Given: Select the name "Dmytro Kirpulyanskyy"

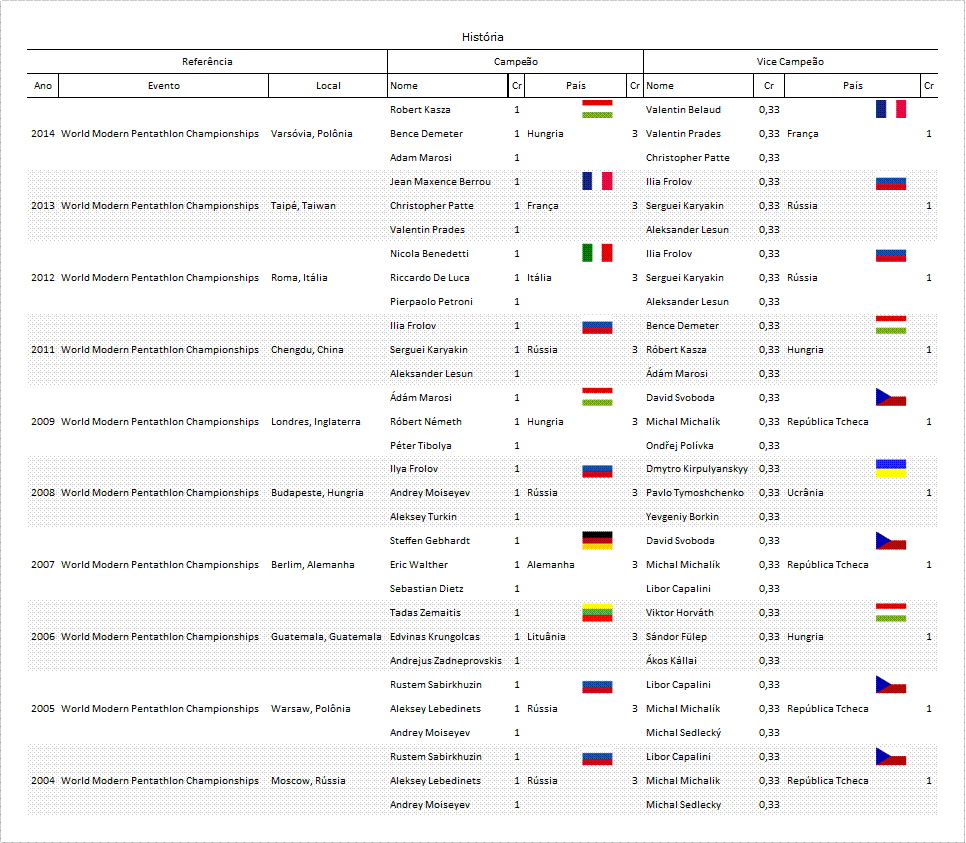Looking at the screenshot, I should pyautogui.click(x=697, y=469).
